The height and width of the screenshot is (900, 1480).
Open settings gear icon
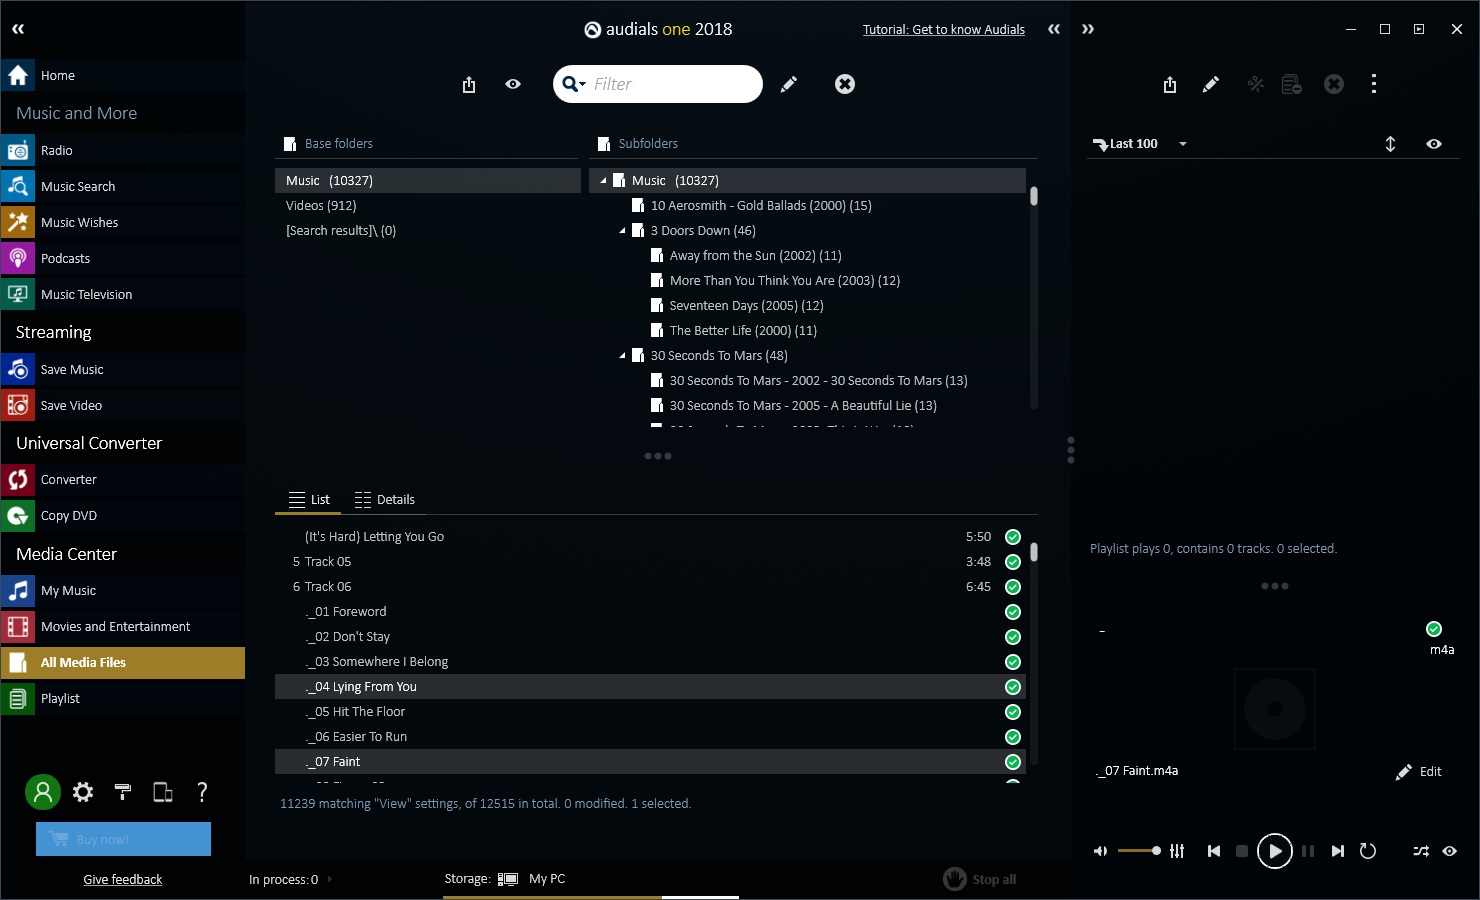click(83, 793)
